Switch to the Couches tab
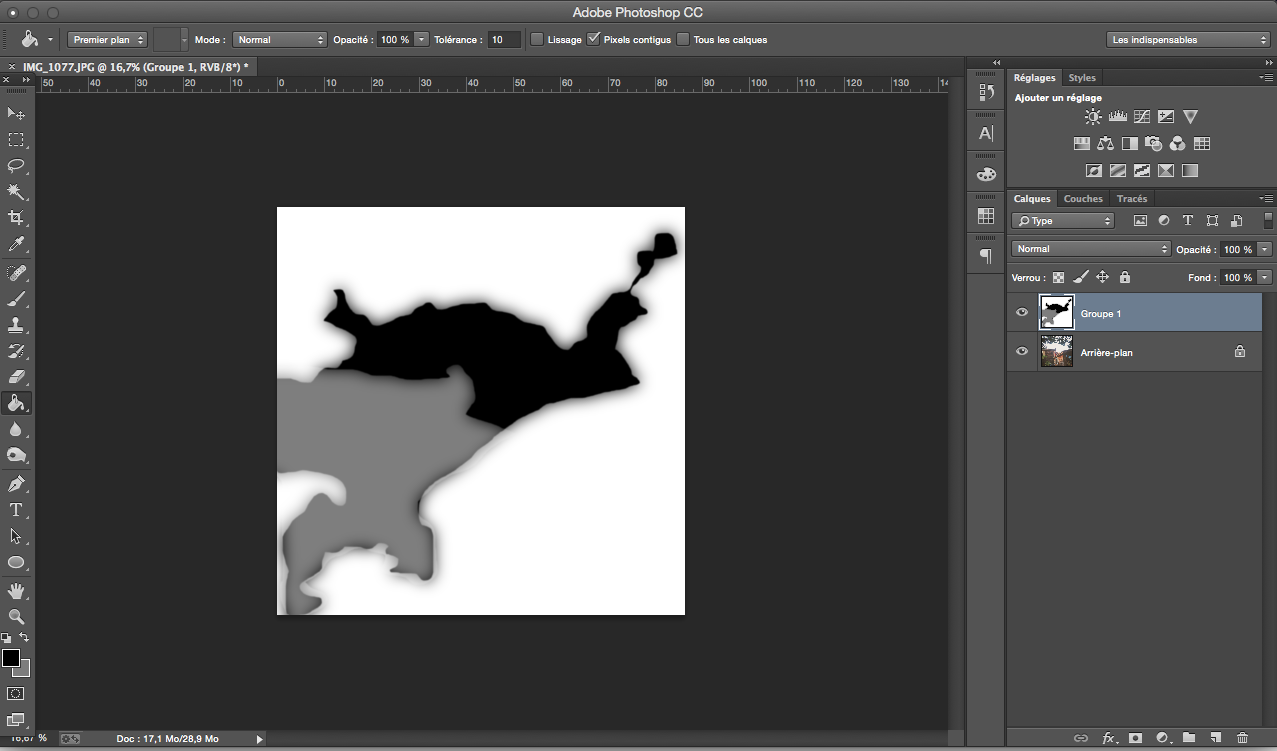 1083,198
